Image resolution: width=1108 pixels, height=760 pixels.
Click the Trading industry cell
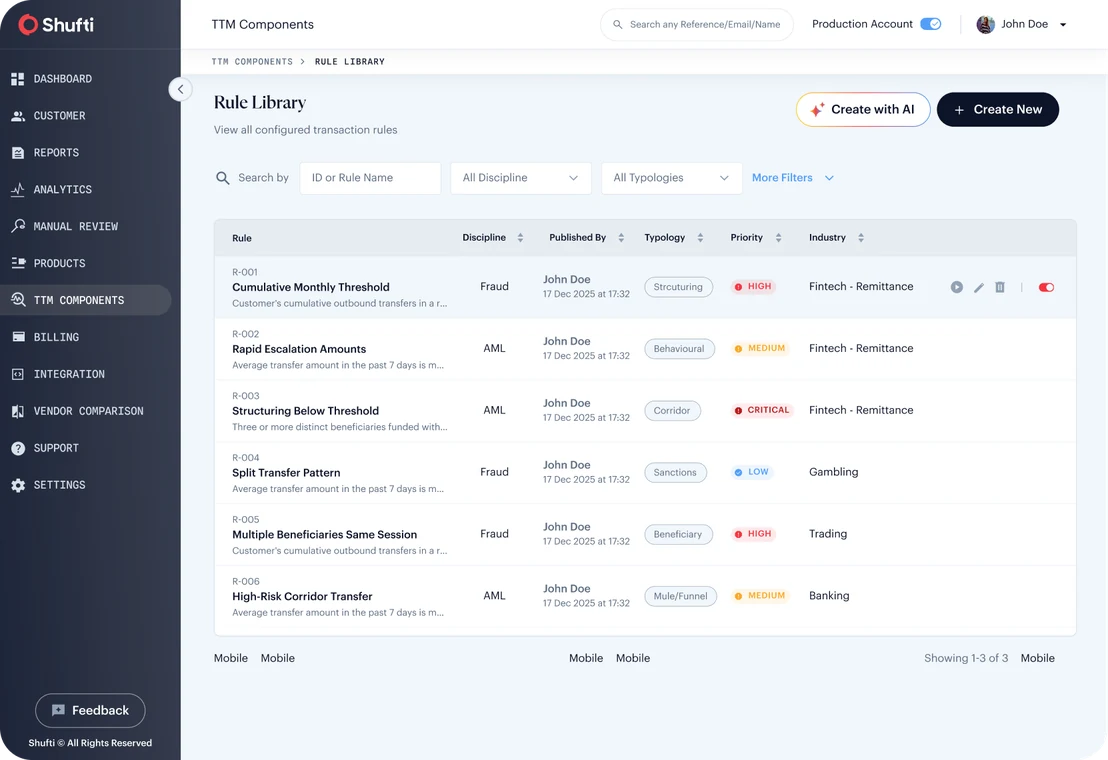828,534
